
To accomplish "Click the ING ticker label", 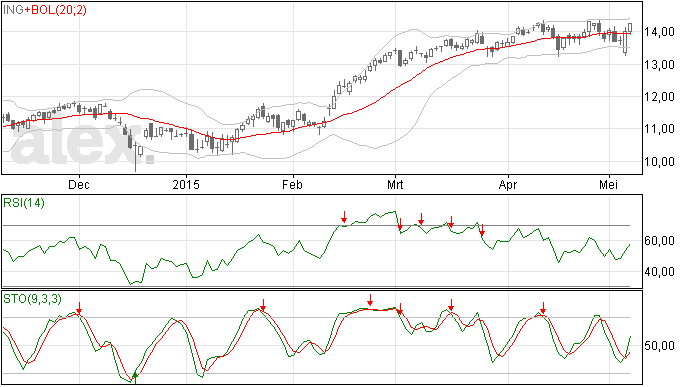I will [x=13, y=10].
